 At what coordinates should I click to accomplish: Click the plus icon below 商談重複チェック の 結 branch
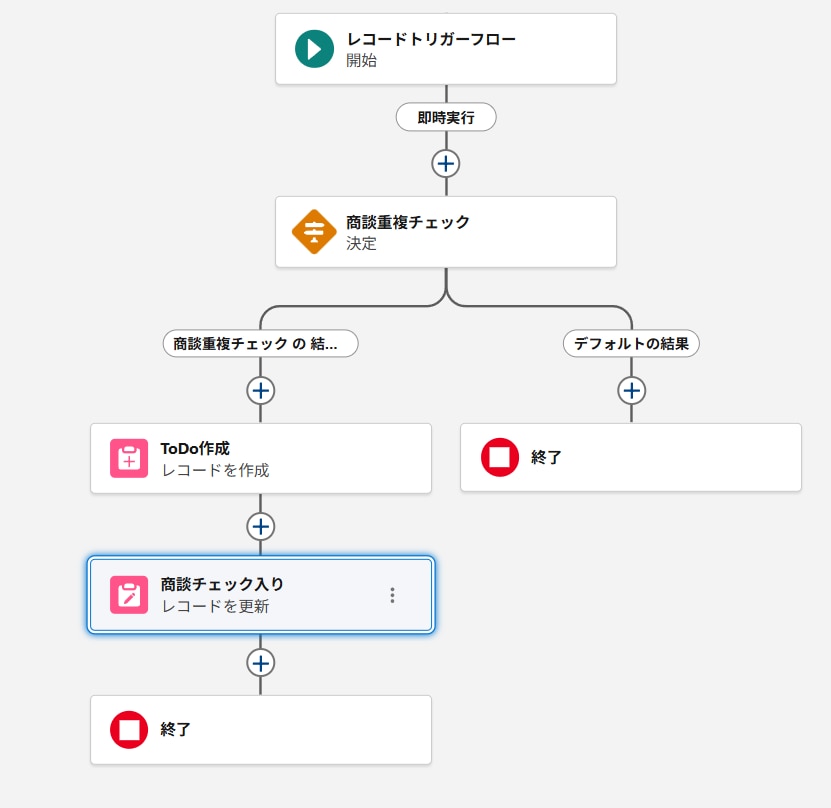[x=260, y=390]
